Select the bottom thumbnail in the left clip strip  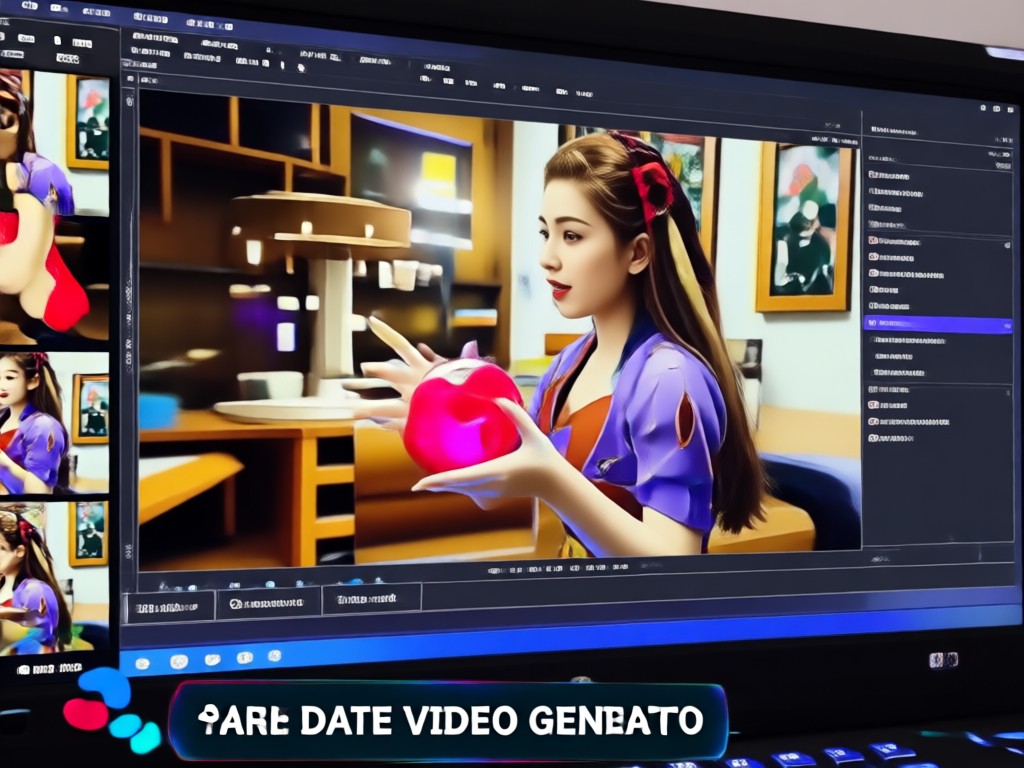(x=54, y=577)
